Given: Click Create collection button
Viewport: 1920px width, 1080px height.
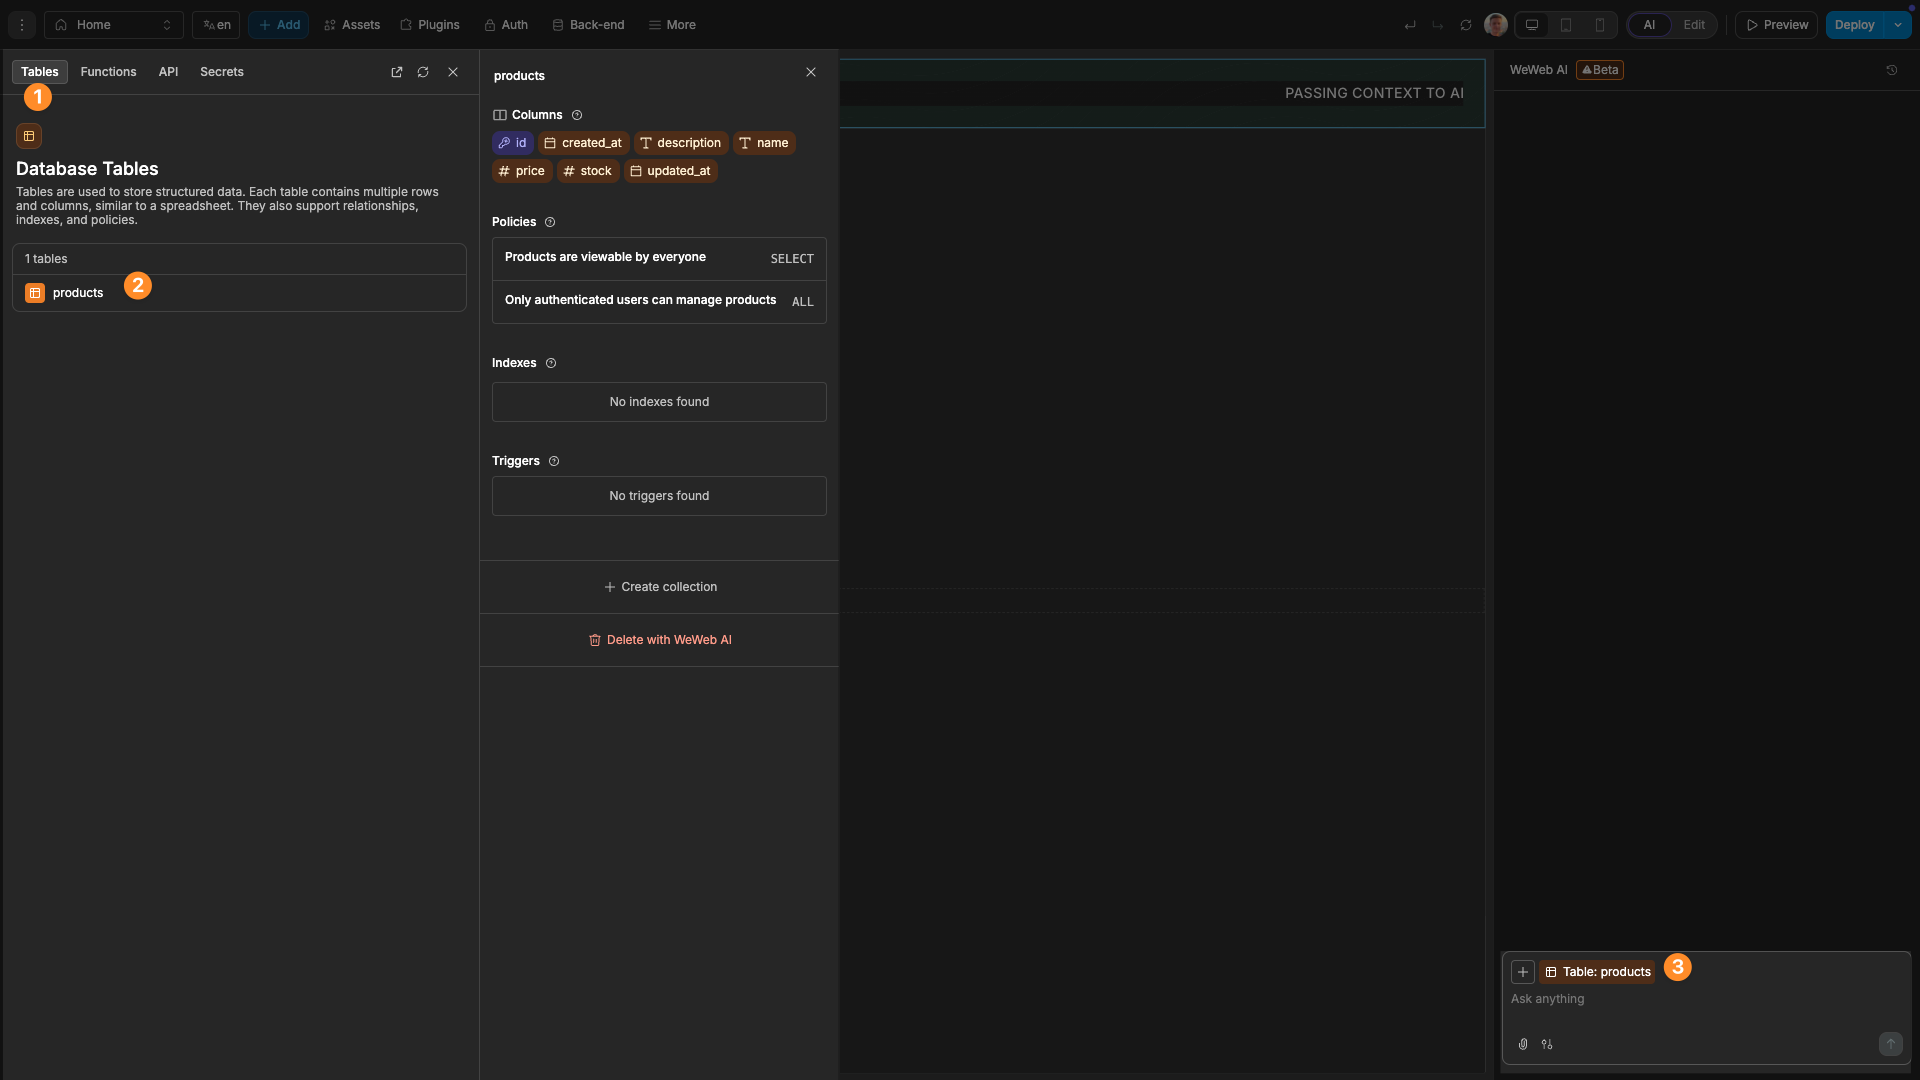Looking at the screenshot, I should 660,587.
